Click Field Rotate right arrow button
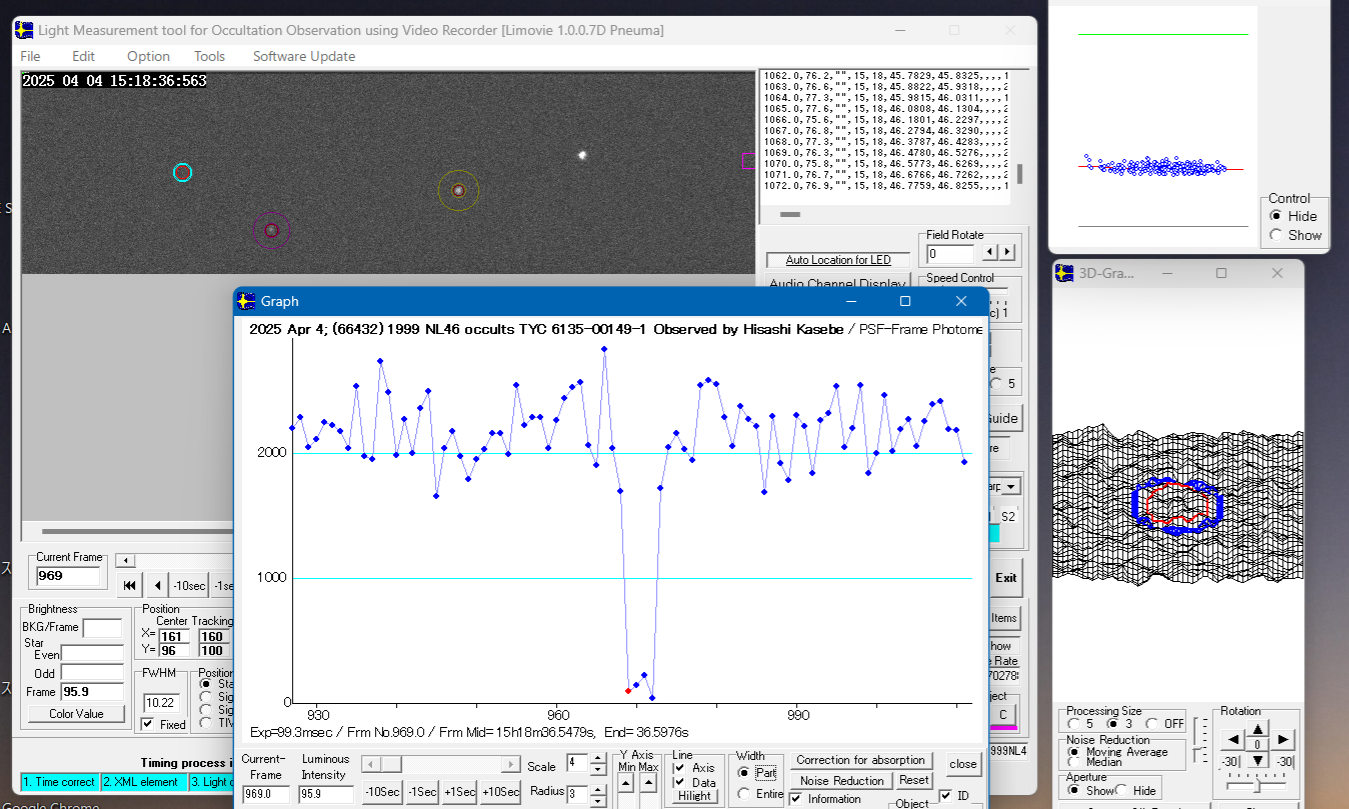The width and height of the screenshot is (1349, 809). click(x=1007, y=253)
